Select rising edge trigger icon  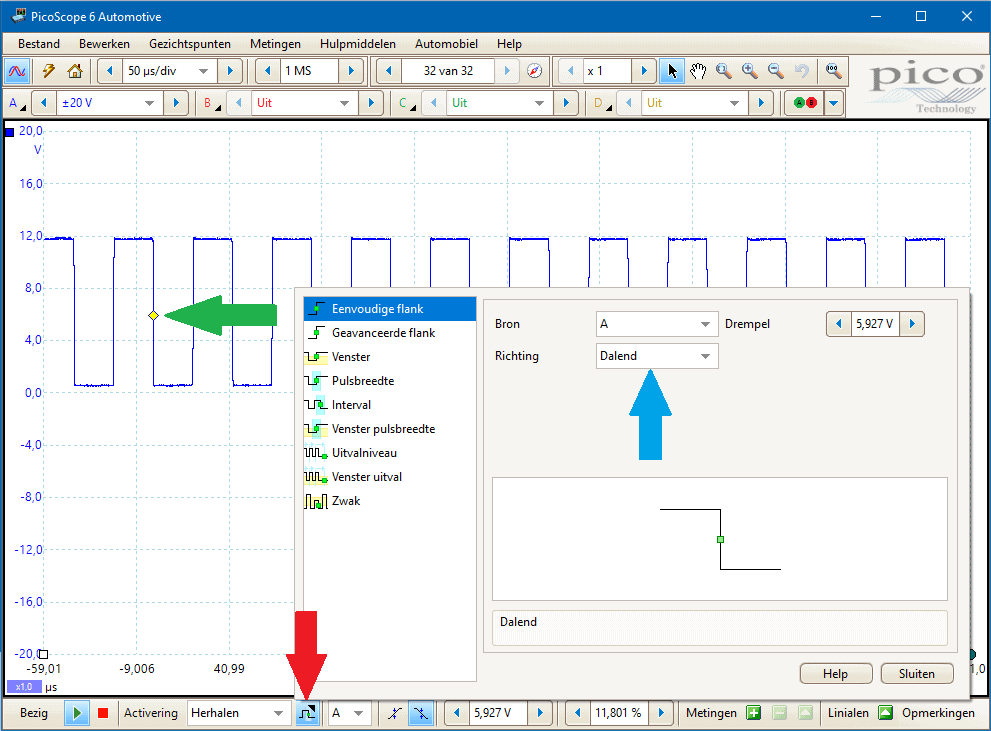(394, 713)
